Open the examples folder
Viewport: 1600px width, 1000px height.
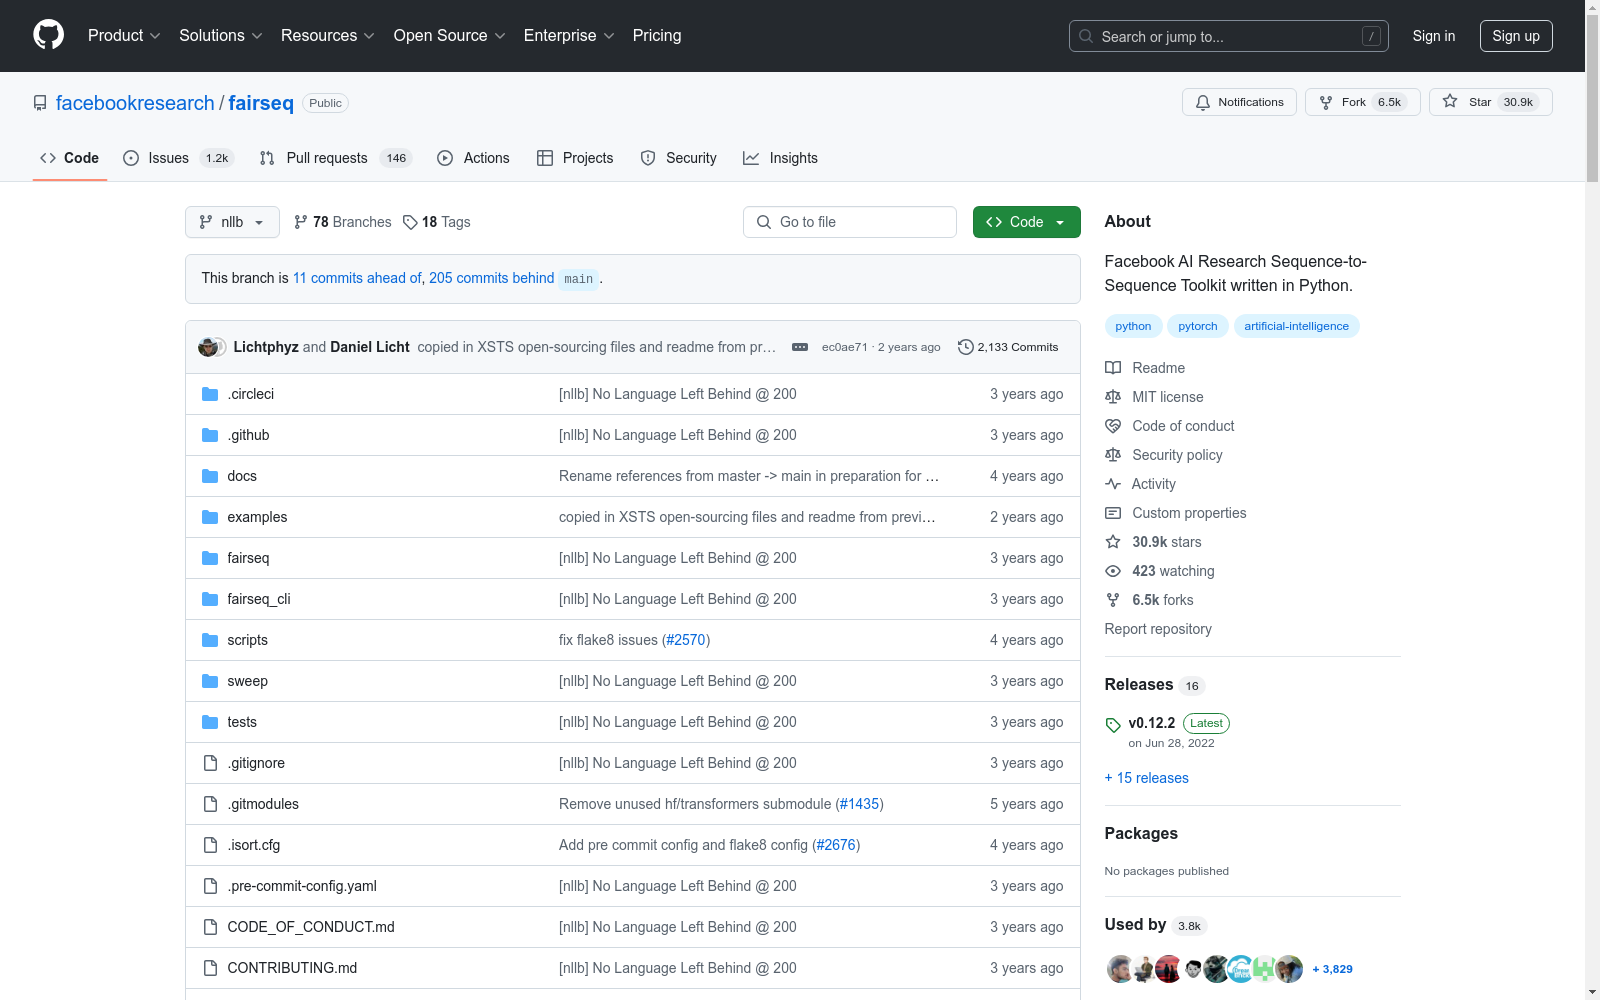(x=257, y=517)
